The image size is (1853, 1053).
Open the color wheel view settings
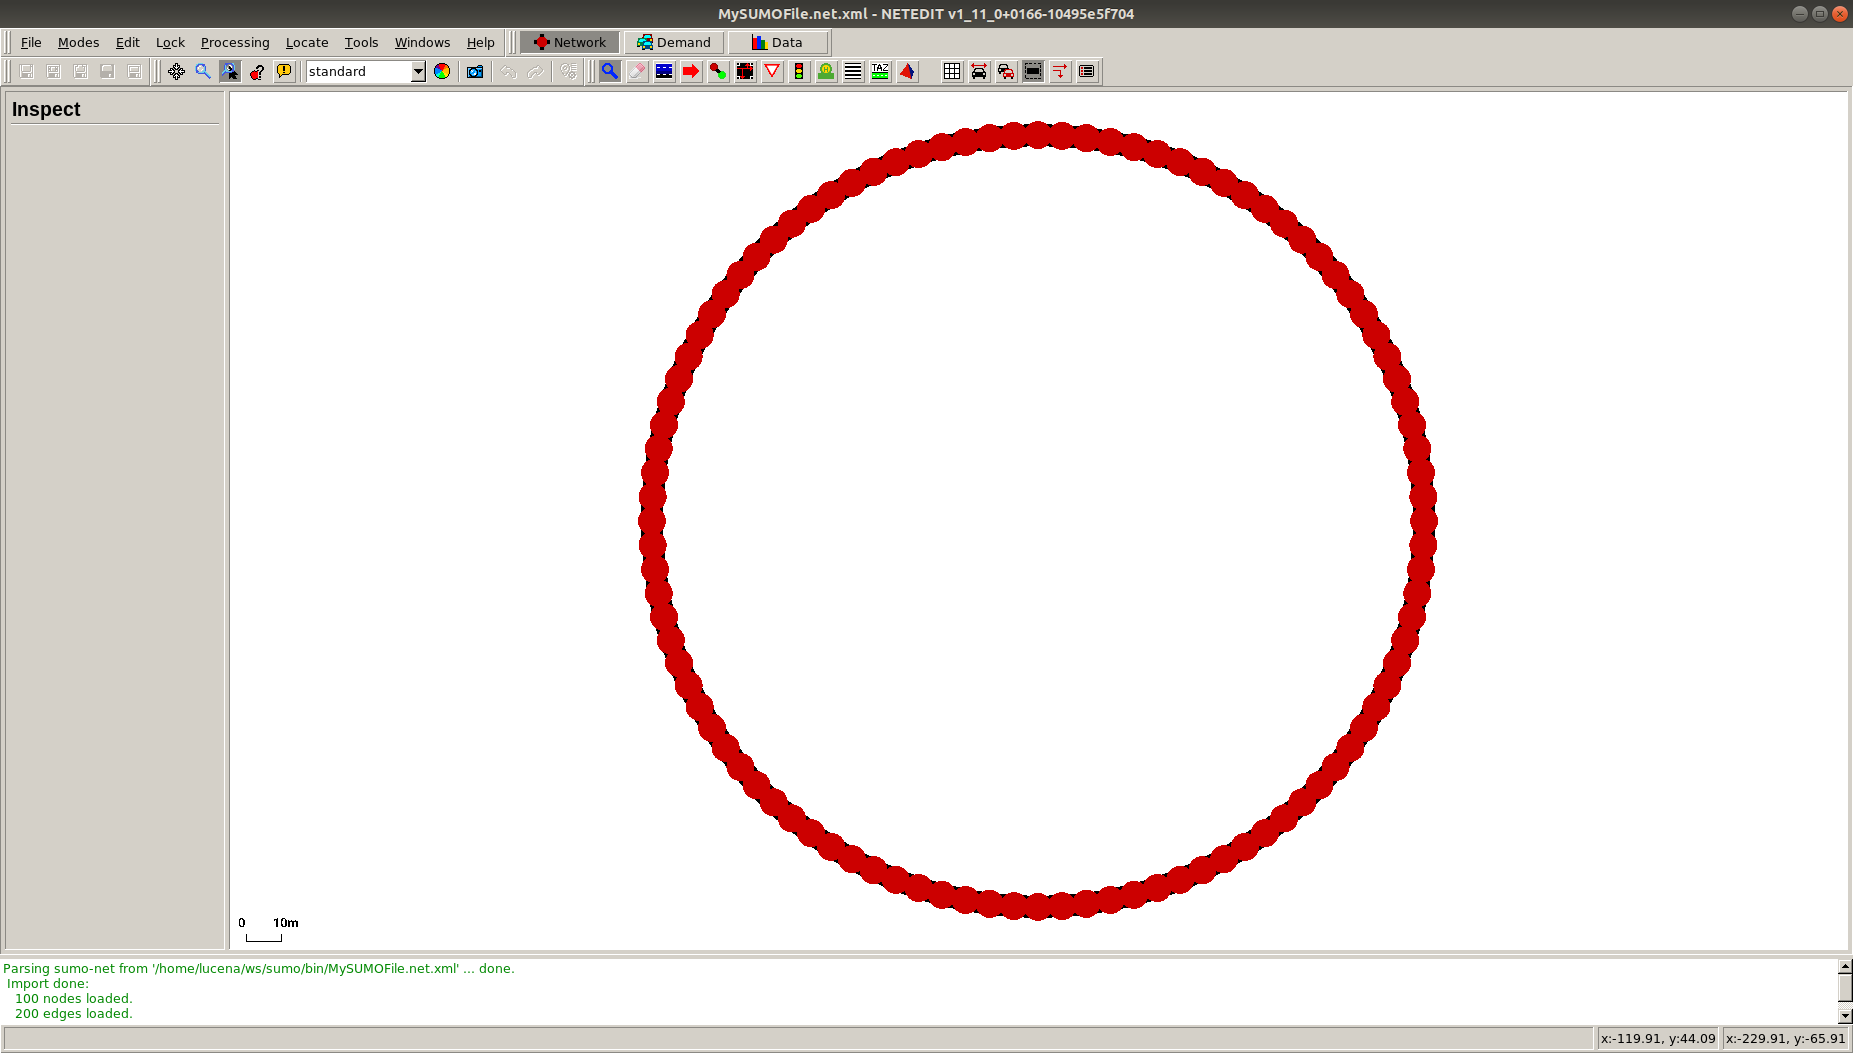pos(442,71)
